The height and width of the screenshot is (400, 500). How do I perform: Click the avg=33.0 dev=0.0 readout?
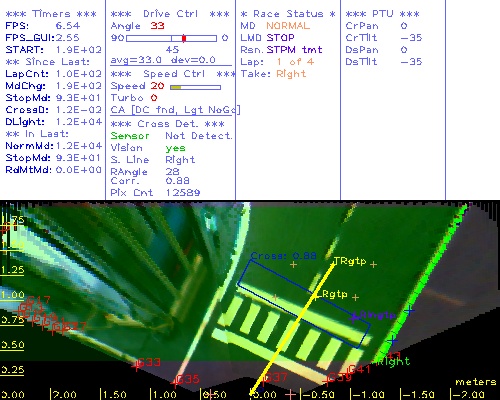[x=163, y=60]
